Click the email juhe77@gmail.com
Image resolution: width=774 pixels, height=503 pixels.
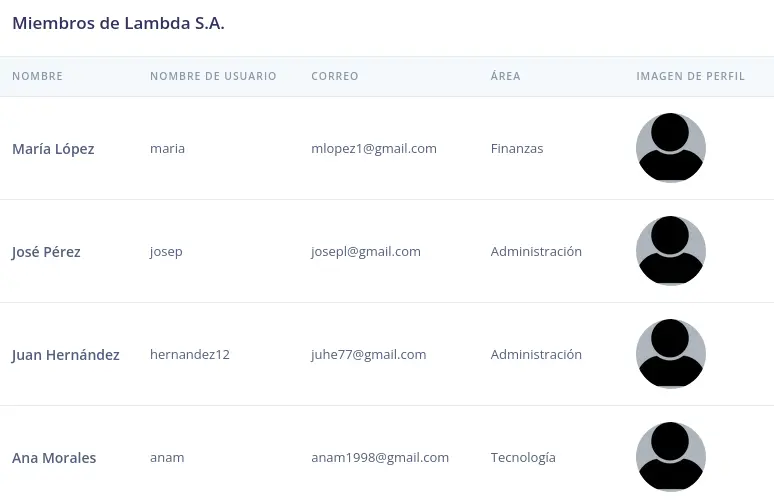[369, 355]
